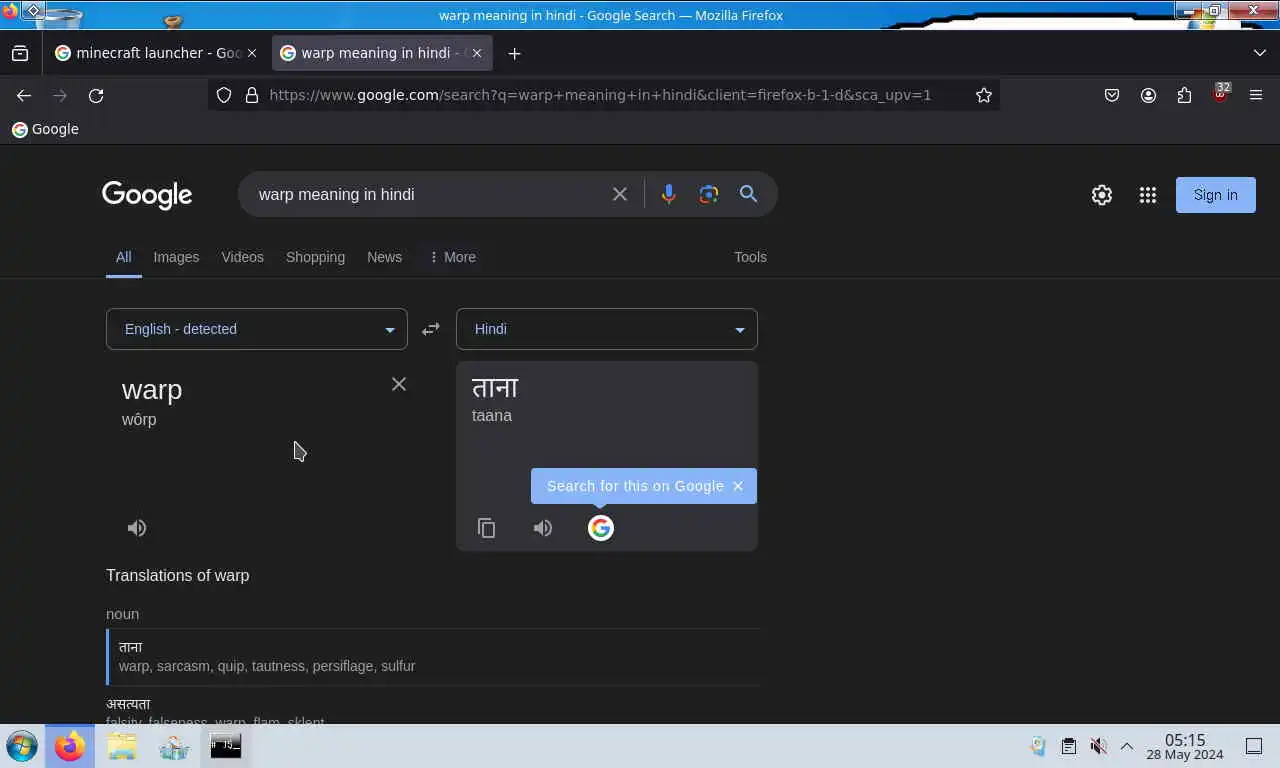Switch to Shopping results
Screen dimensions: 1280x768
click(x=315, y=257)
